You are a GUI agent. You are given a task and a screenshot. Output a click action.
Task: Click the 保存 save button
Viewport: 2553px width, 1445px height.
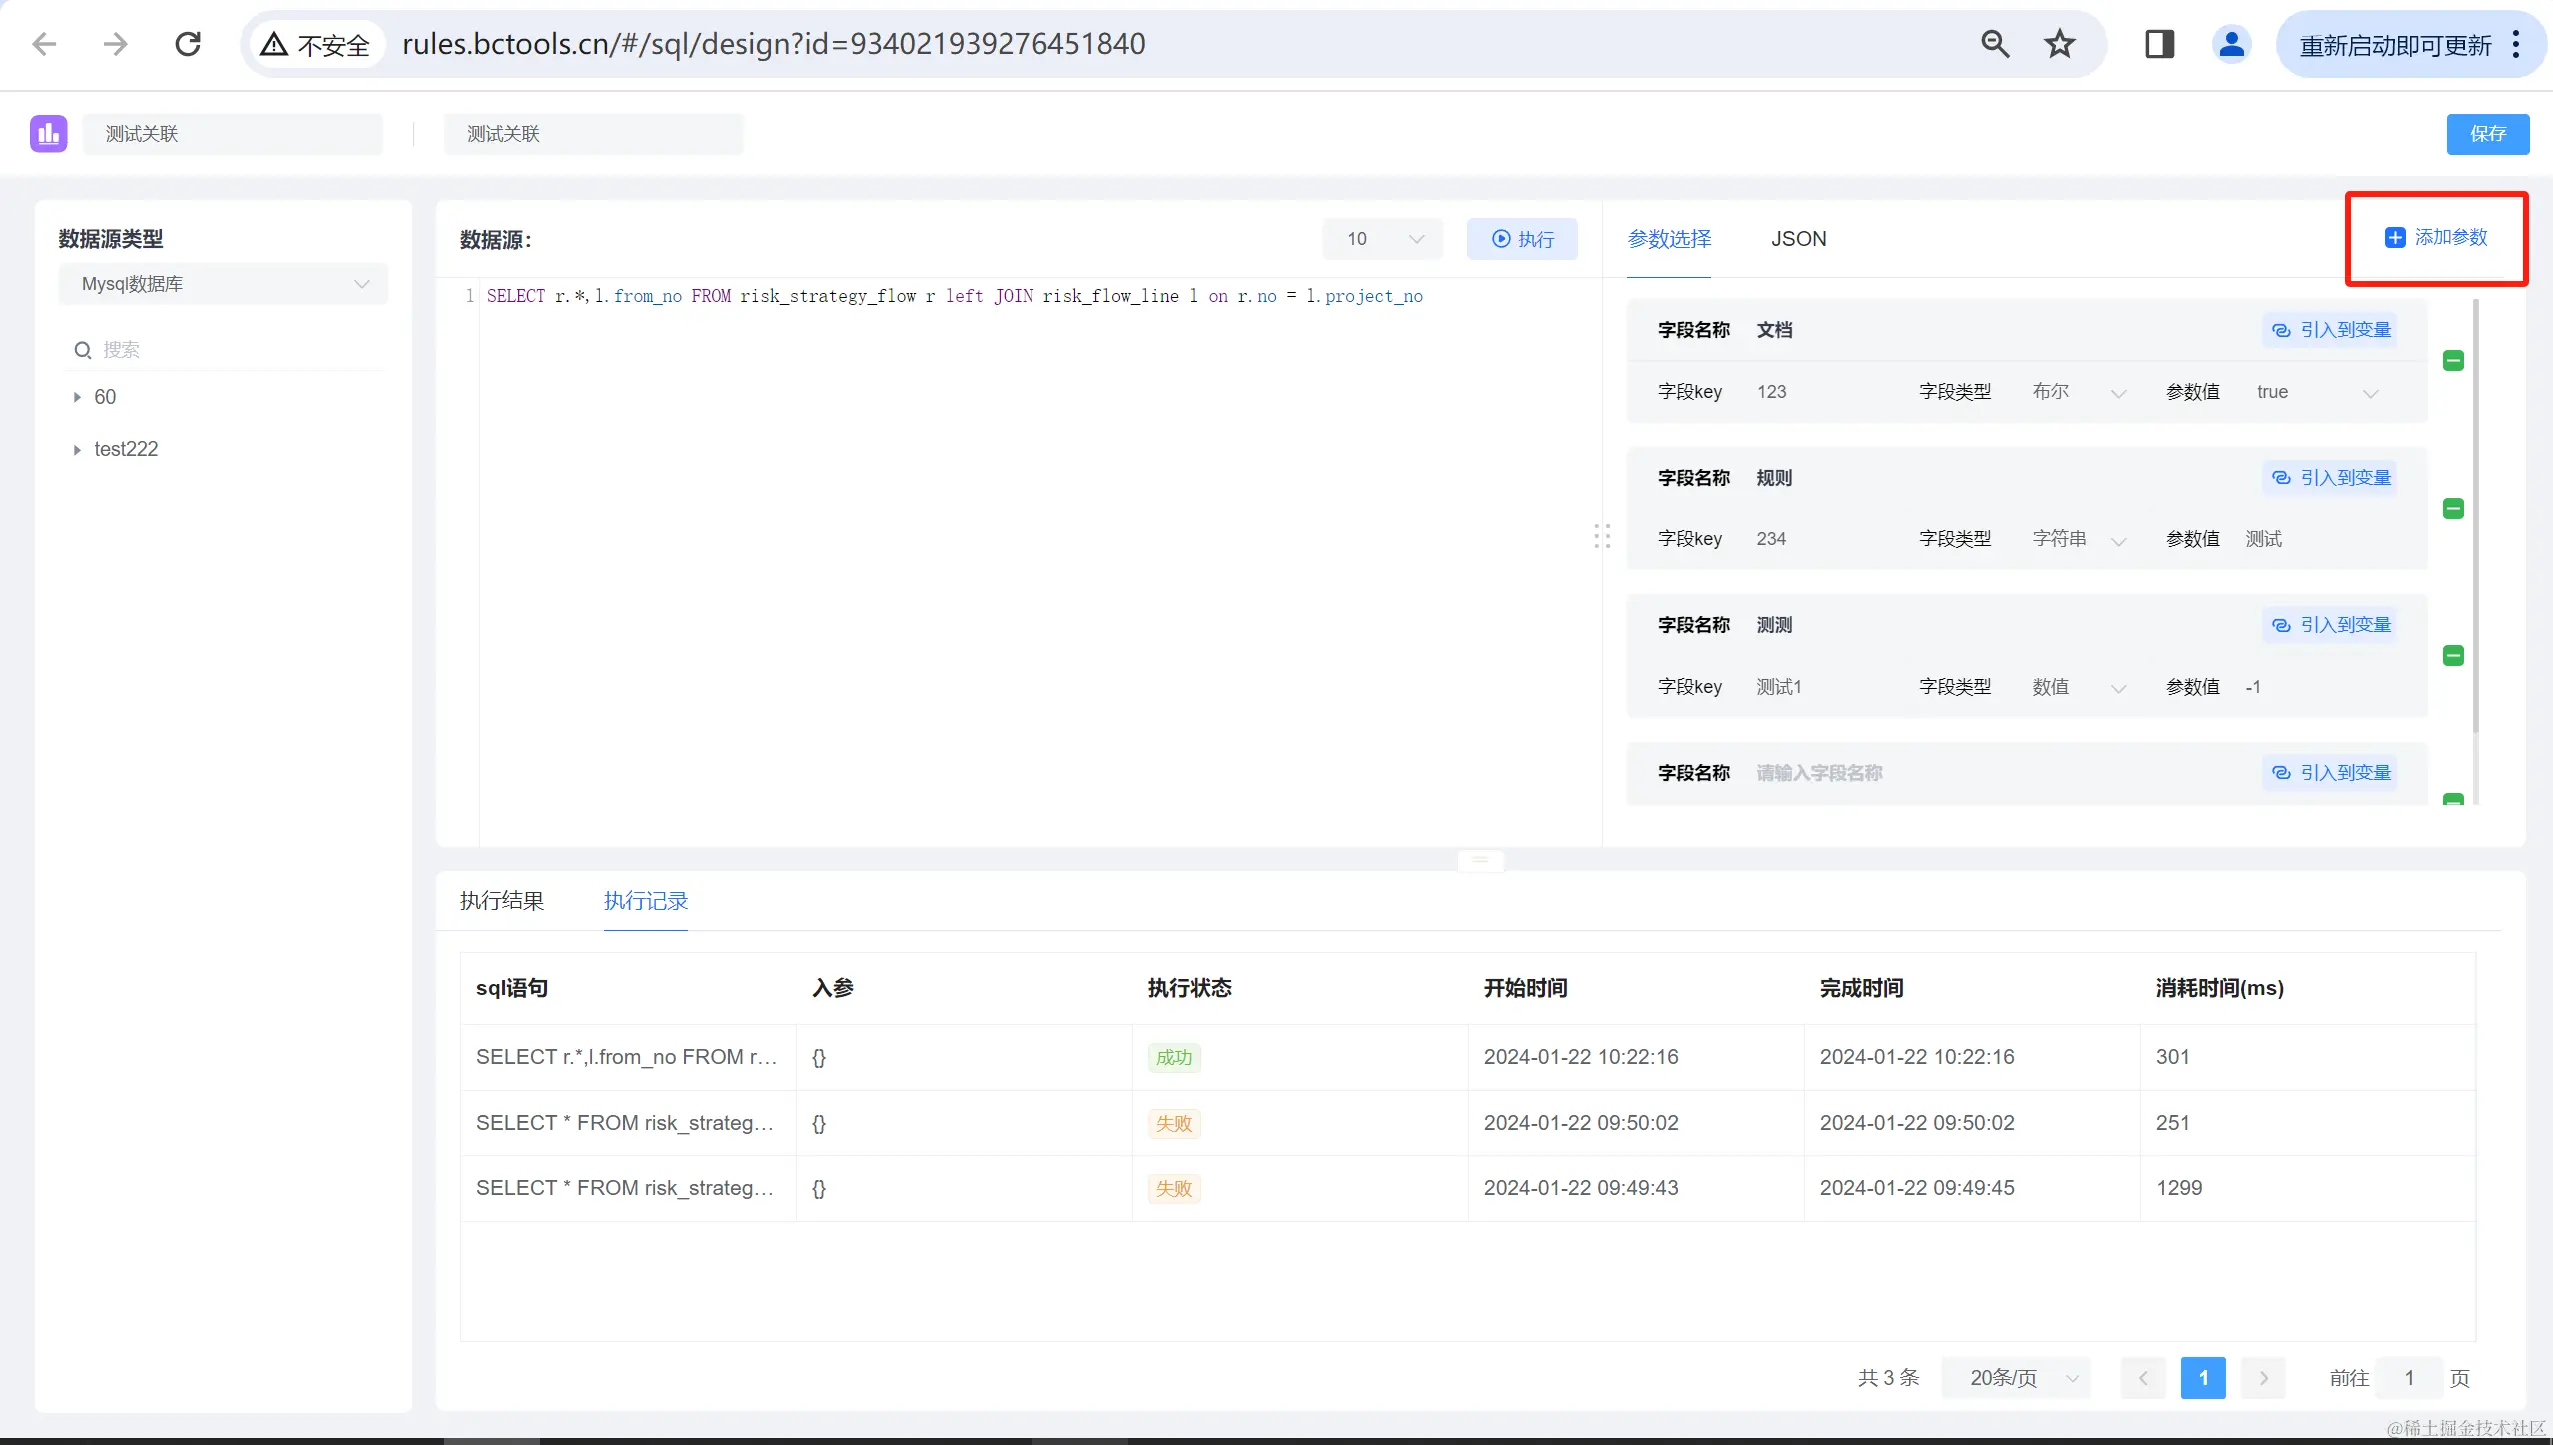(x=2487, y=134)
